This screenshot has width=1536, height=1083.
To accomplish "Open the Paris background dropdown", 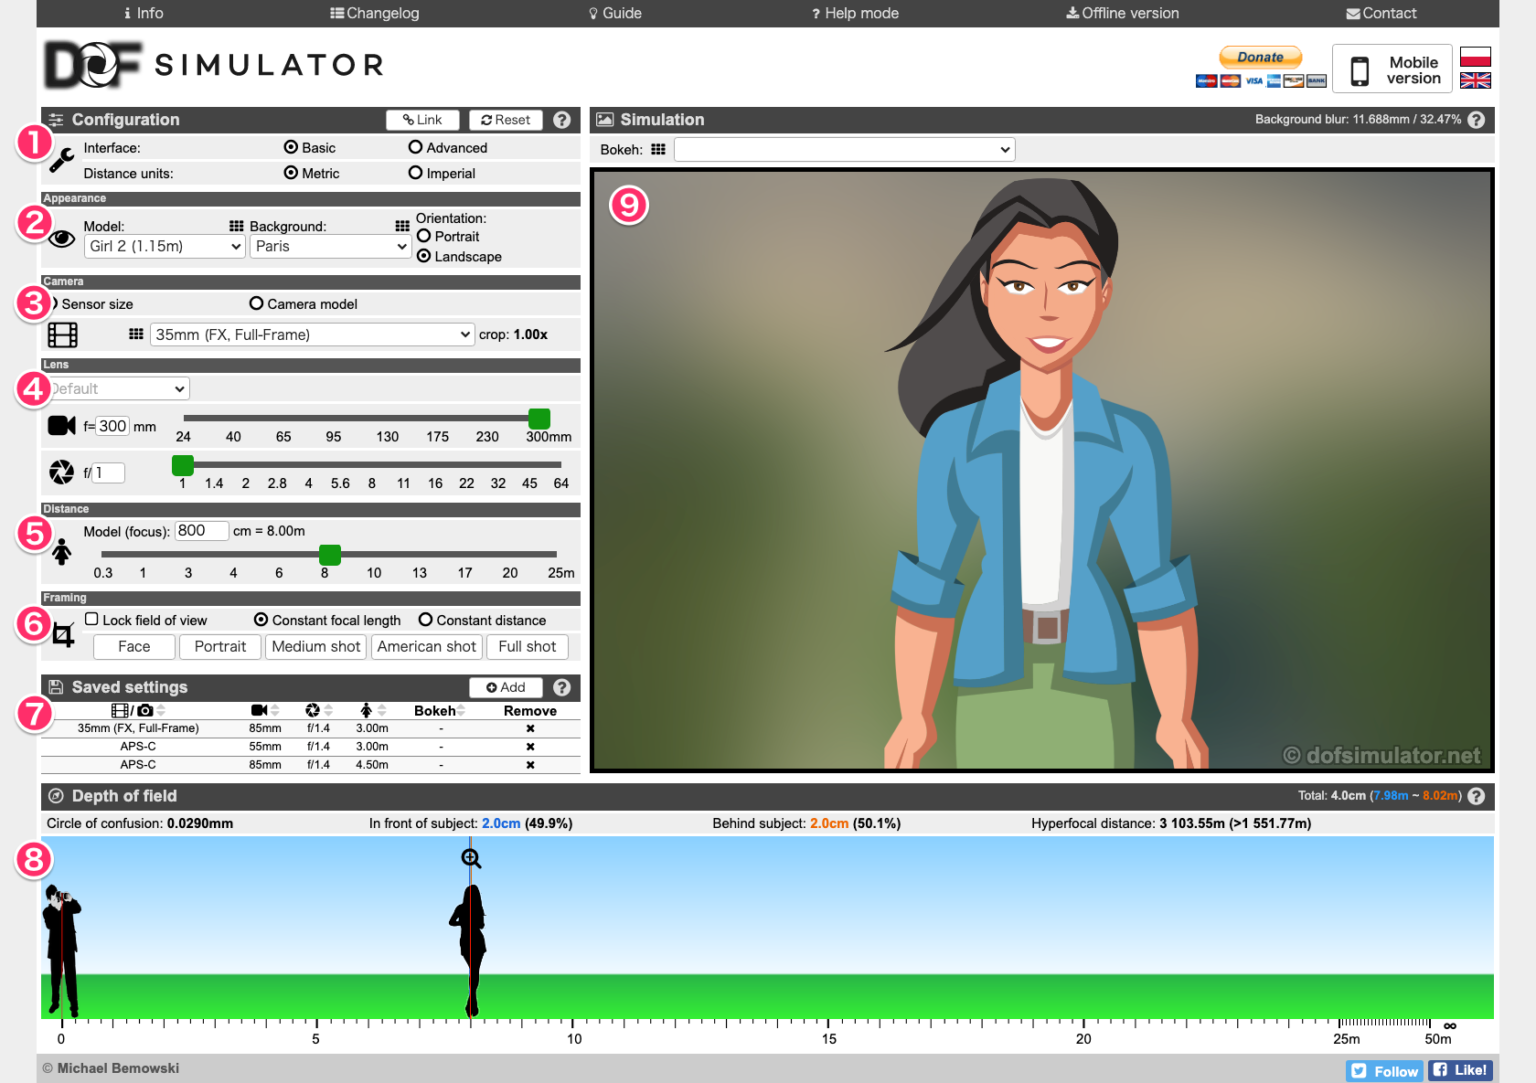I will (x=330, y=246).
